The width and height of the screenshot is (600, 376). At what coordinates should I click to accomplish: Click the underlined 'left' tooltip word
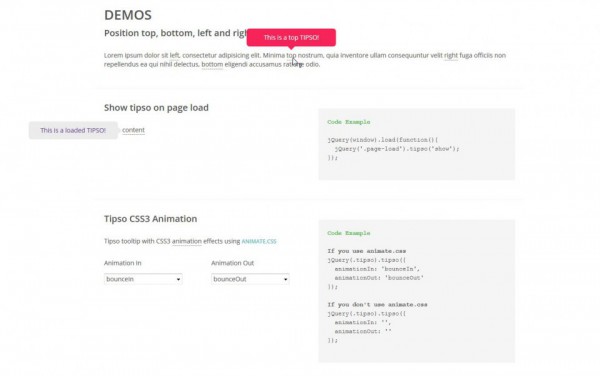174,55
